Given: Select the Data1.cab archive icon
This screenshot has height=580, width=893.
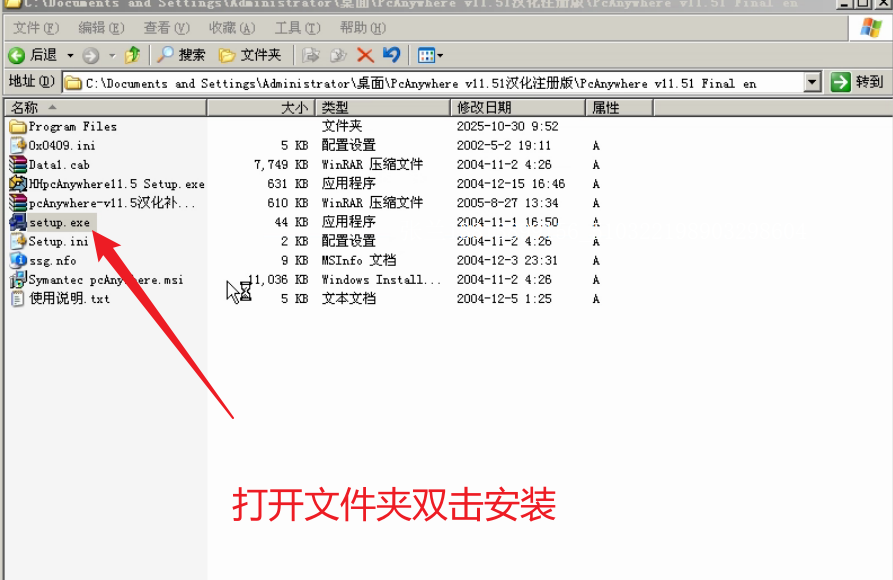Looking at the screenshot, I should (18, 165).
